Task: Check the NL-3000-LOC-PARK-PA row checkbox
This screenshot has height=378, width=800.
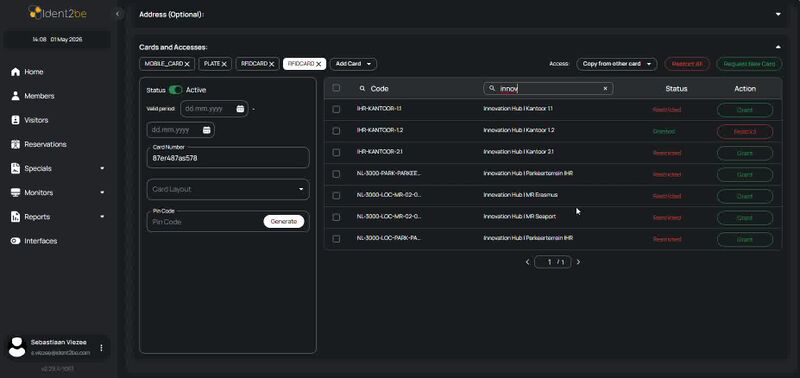Action: [x=336, y=238]
